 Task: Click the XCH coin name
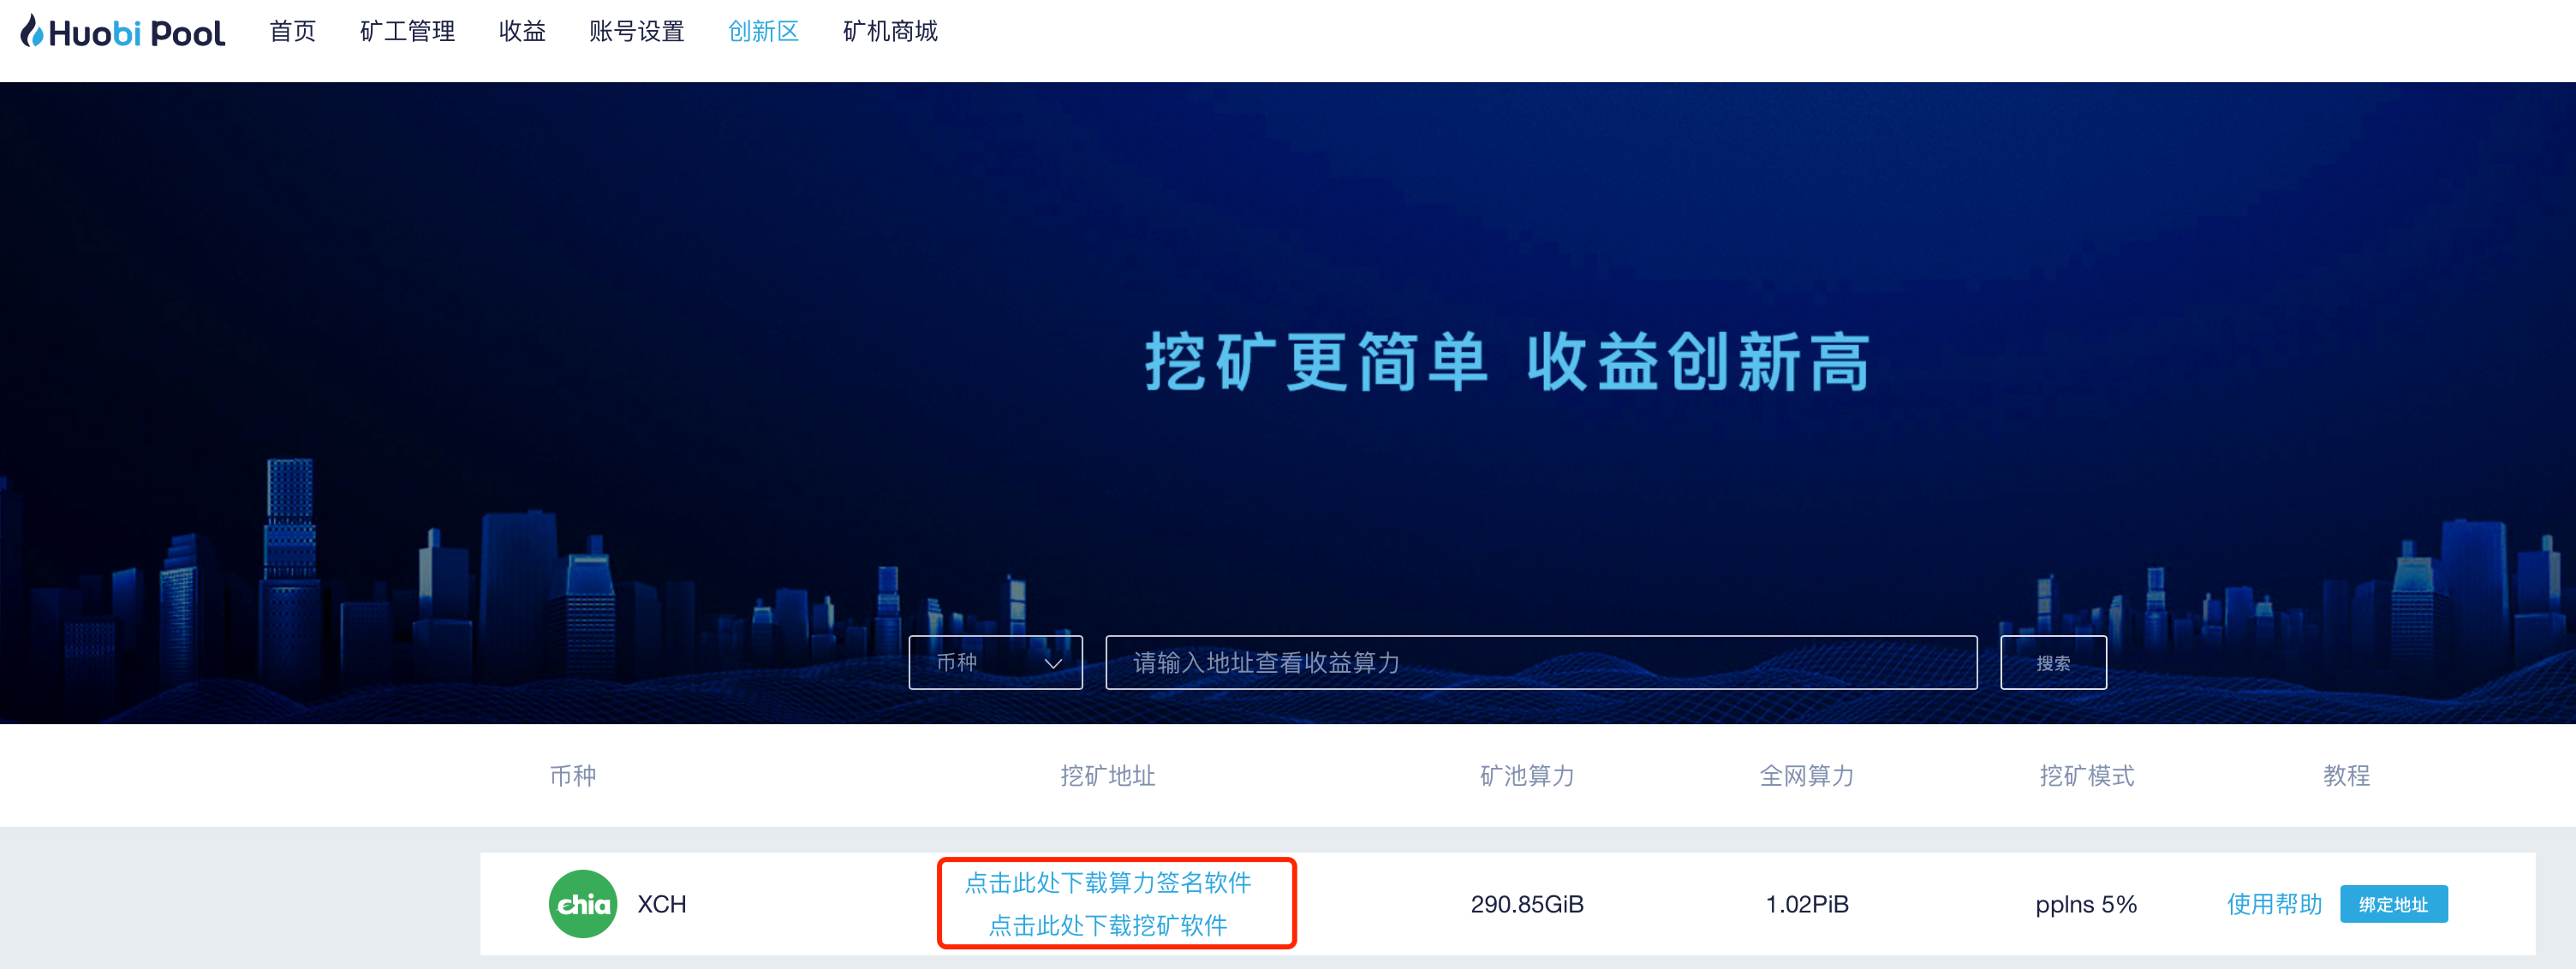click(661, 904)
